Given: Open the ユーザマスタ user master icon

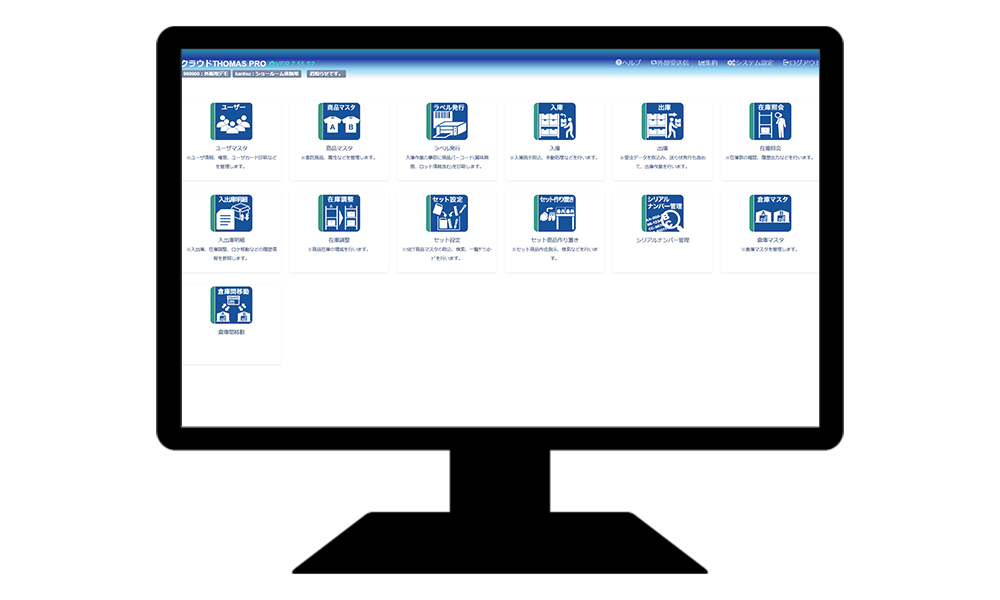Looking at the screenshot, I should click(231, 121).
